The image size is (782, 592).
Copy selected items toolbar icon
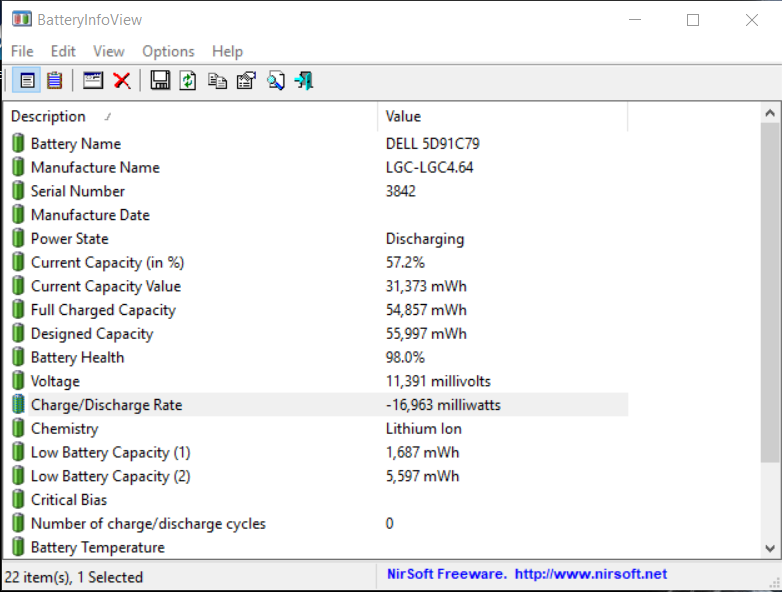tap(217, 81)
